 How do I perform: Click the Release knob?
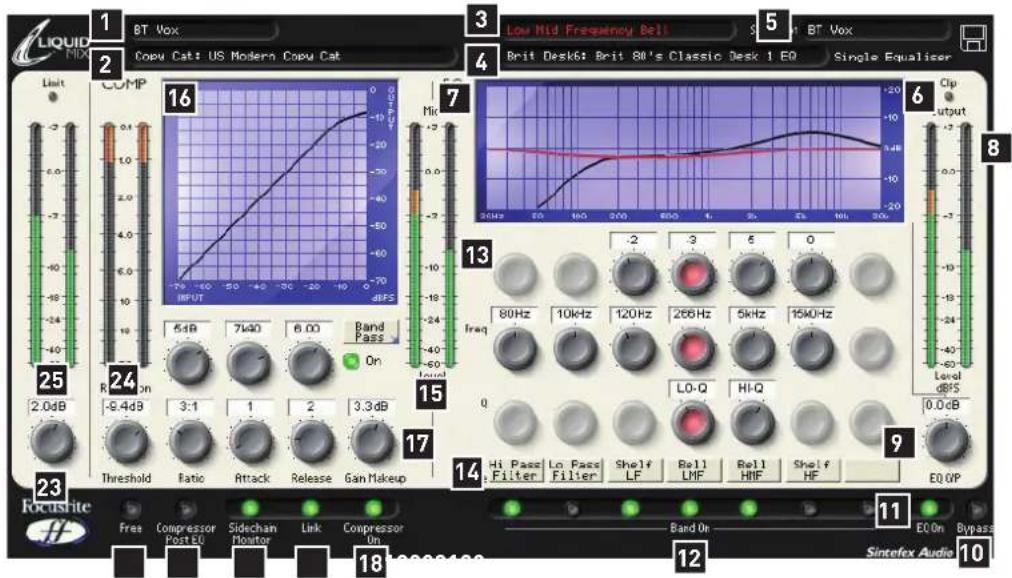[x=312, y=441]
